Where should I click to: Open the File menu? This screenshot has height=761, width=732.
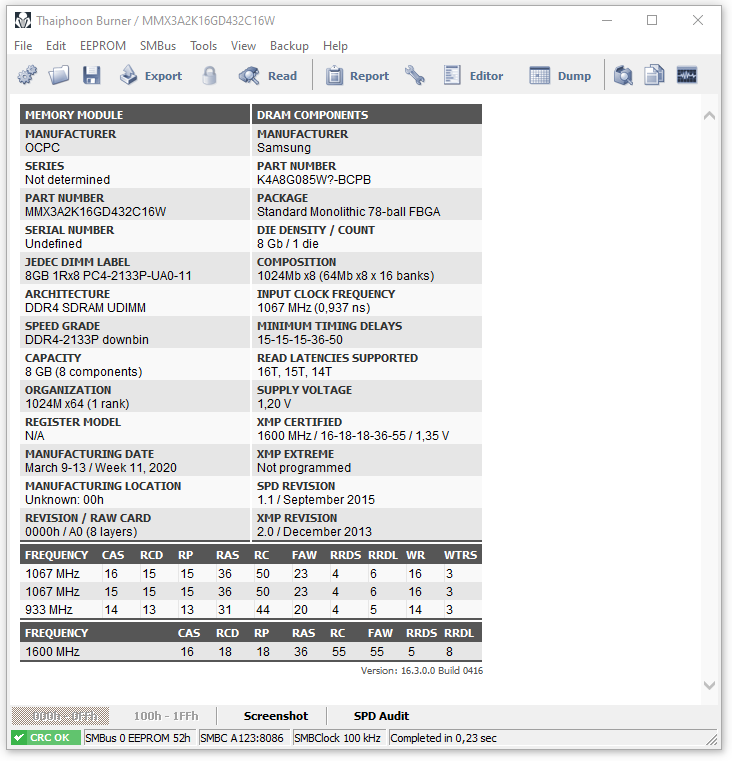click(23, 46)
